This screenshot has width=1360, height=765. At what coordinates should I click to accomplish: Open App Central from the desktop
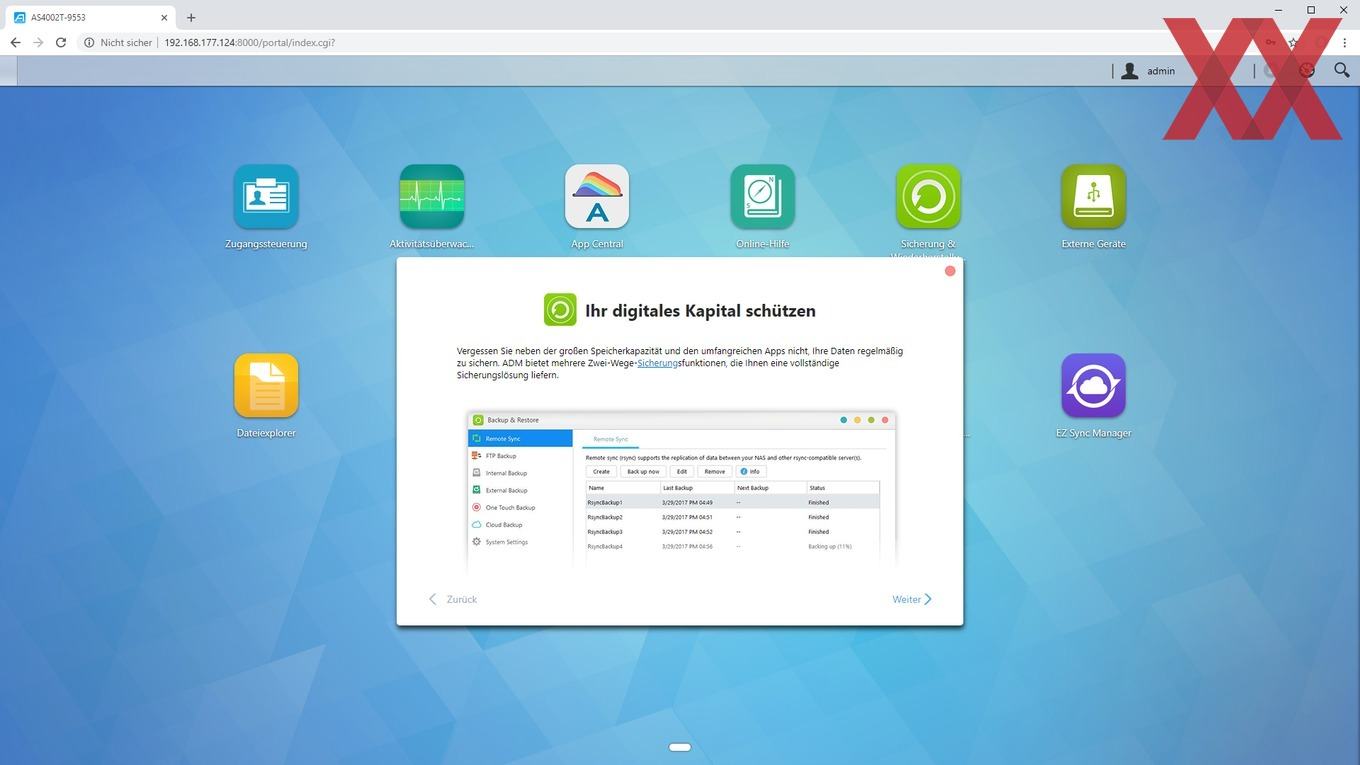[x=597, y=197]
